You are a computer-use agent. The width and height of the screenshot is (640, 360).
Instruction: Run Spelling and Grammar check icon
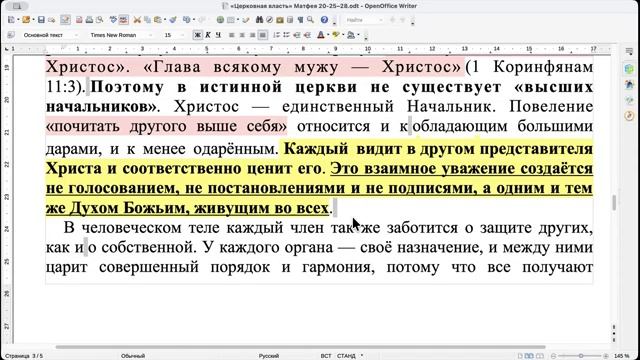[x=113, y=20]
